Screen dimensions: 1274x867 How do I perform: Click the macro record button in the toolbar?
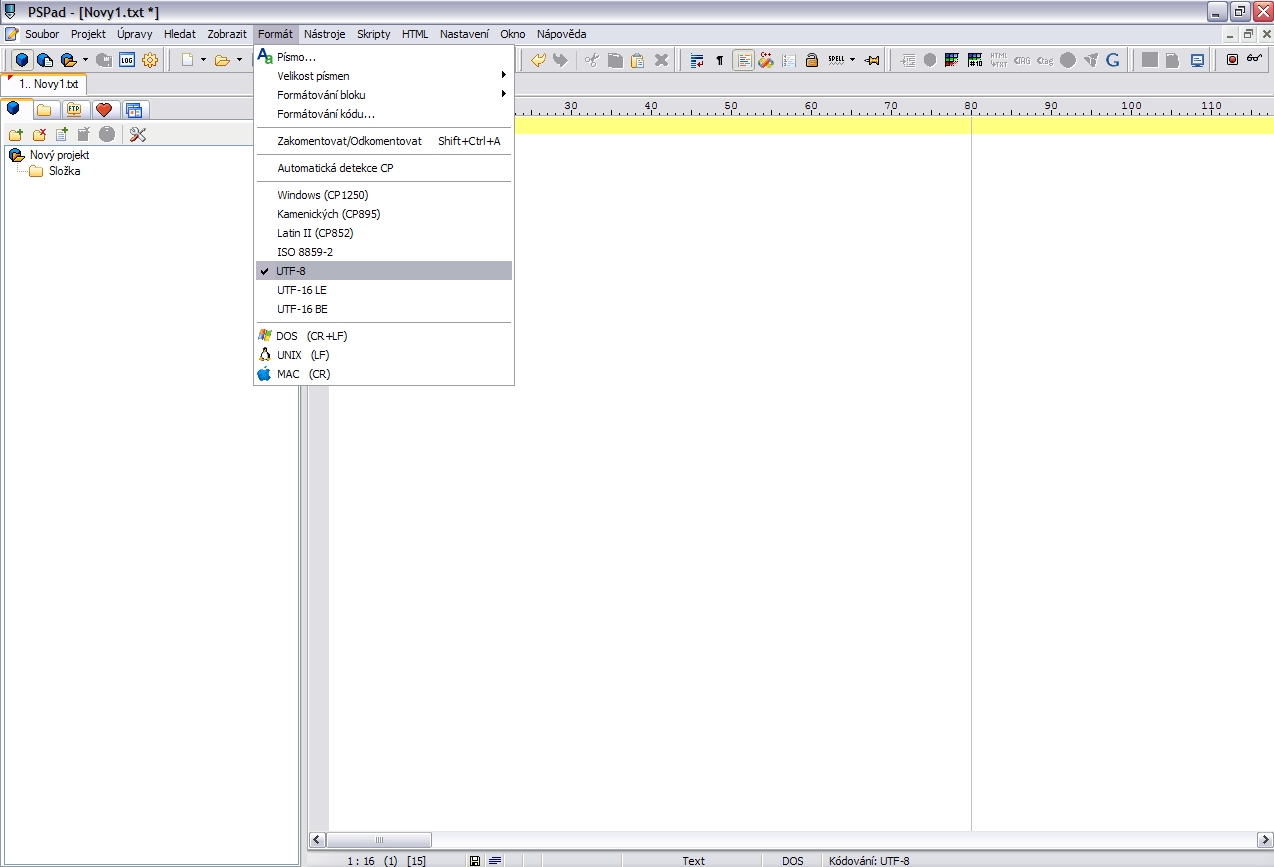pos(1232,60)
